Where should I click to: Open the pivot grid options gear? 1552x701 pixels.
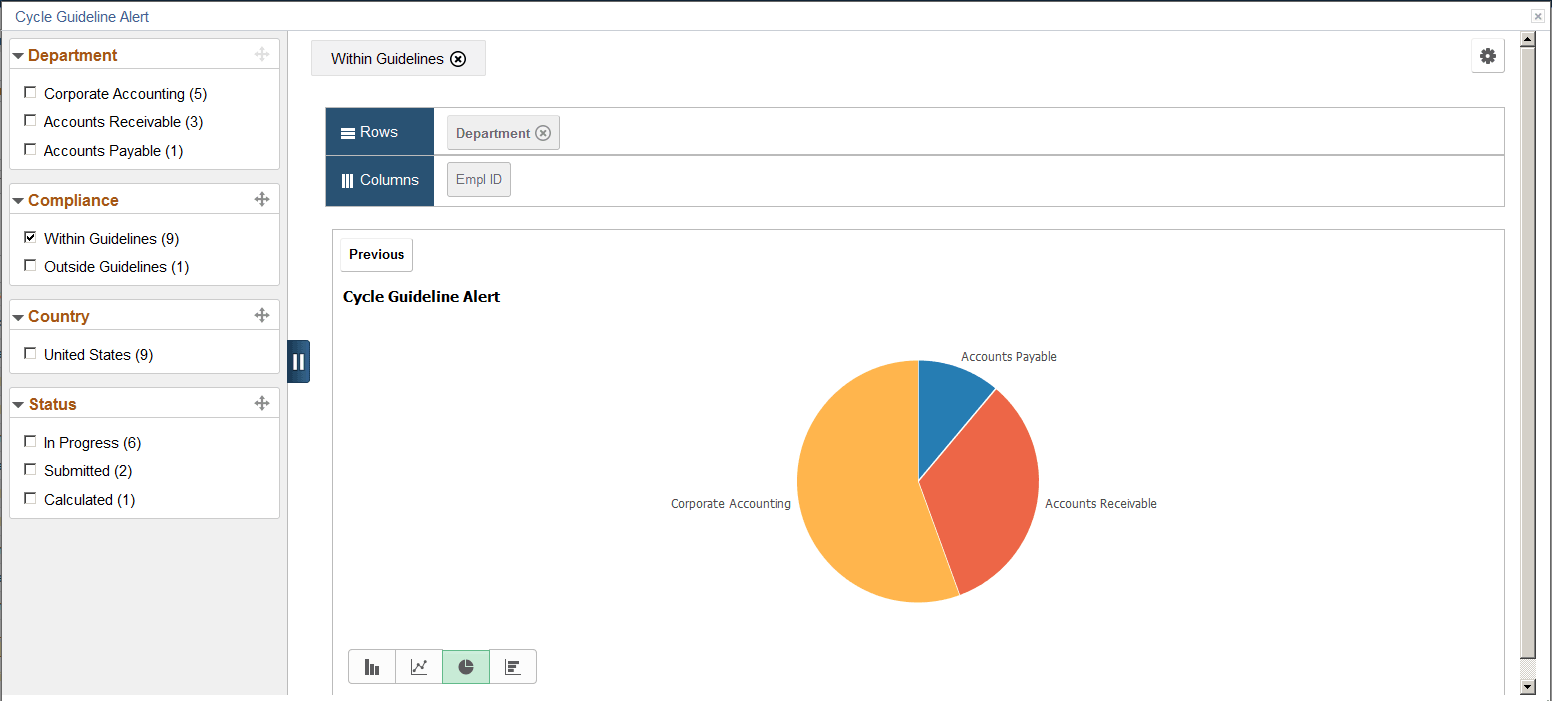(1487, 56)
